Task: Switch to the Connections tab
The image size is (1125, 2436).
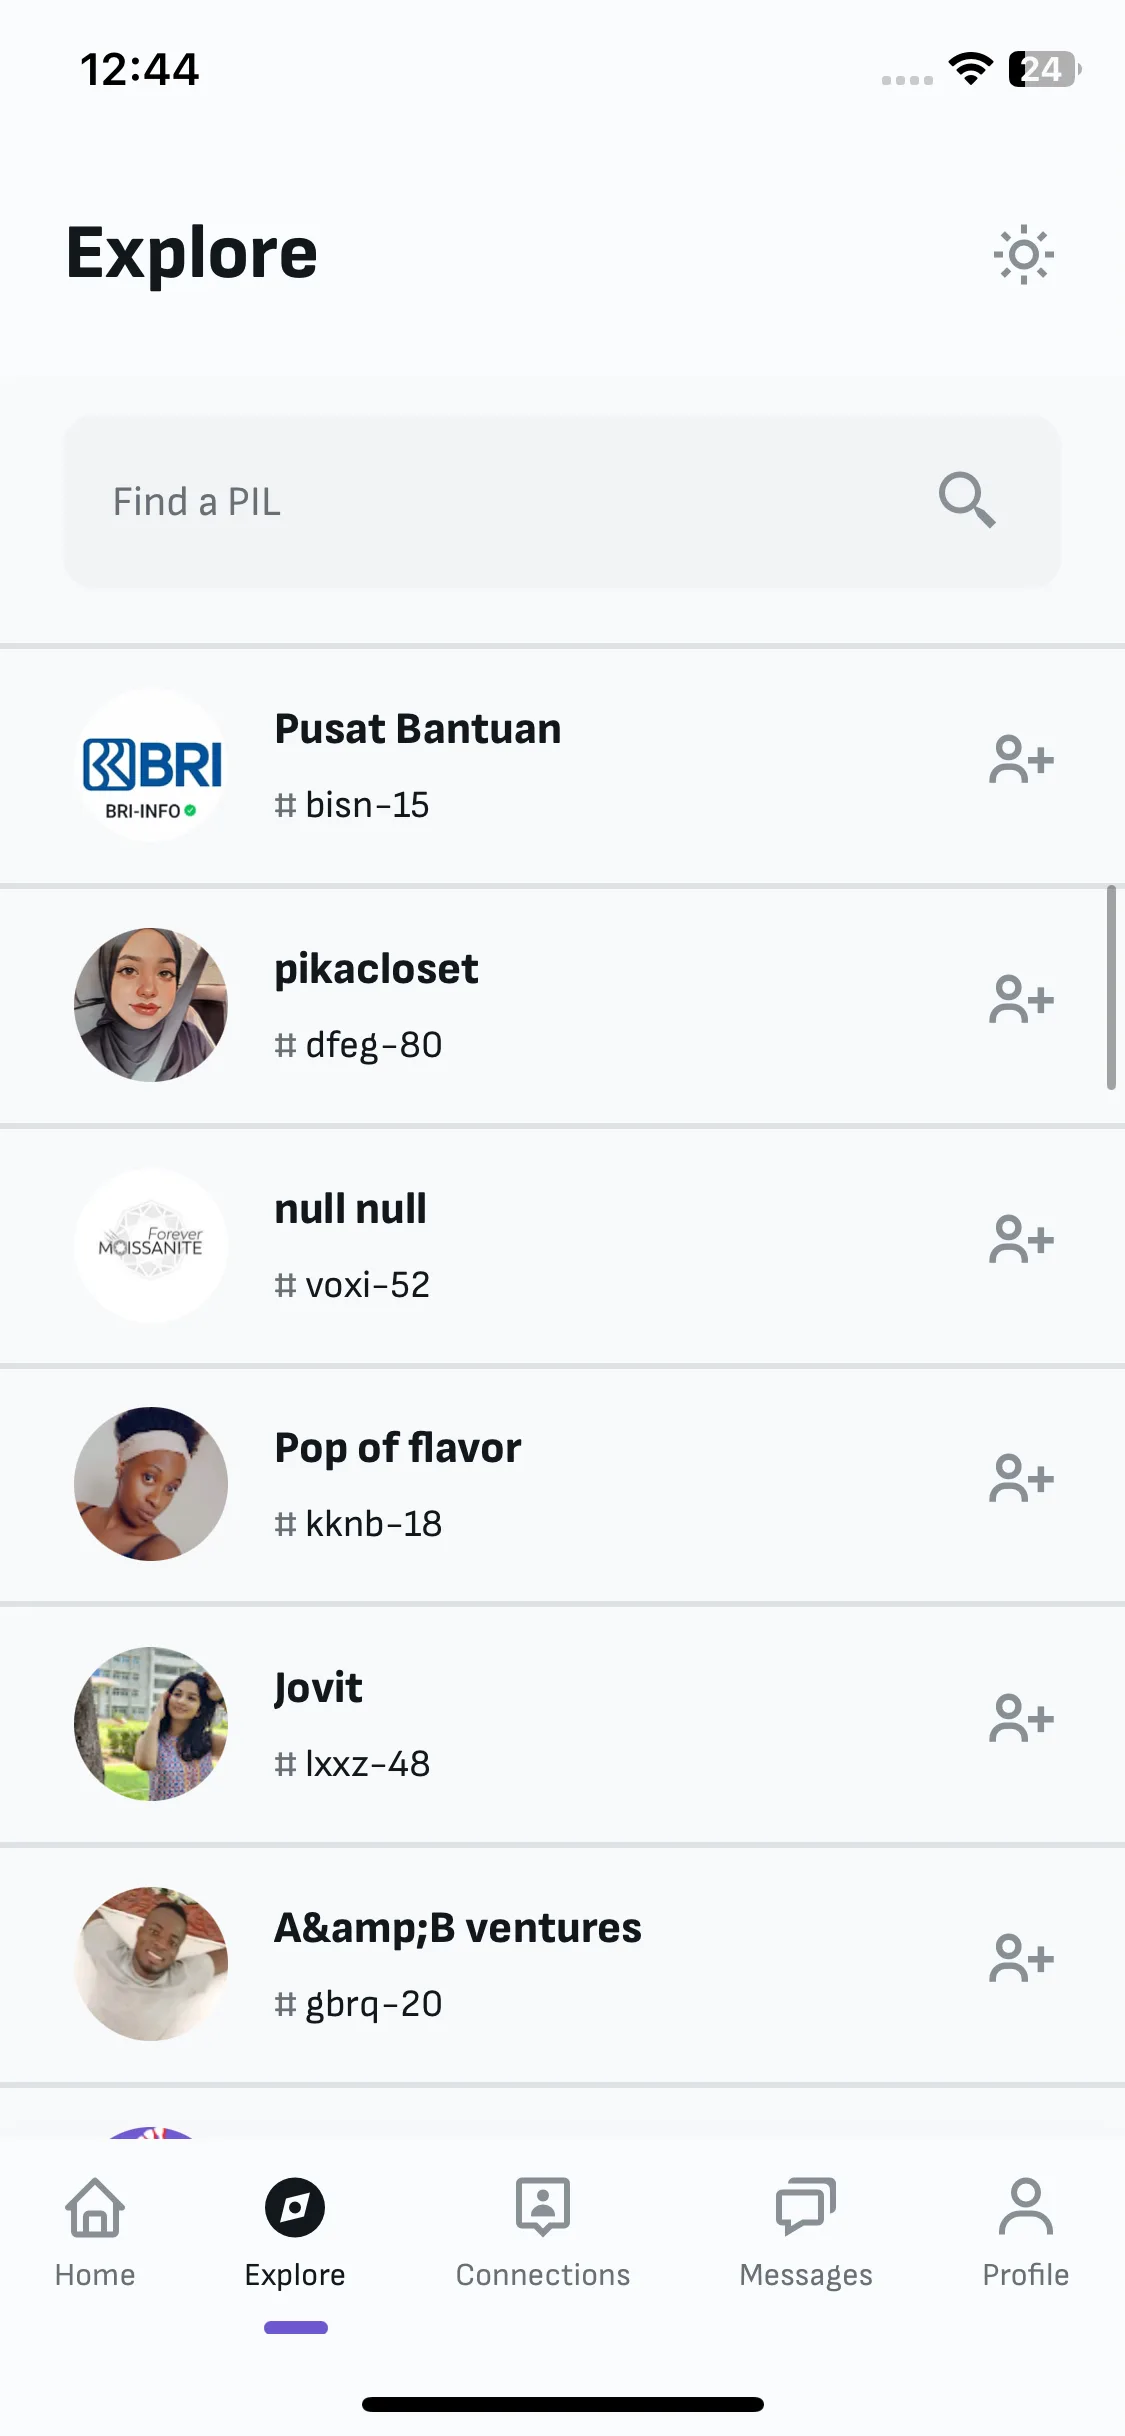Action: pos(543,2232)
